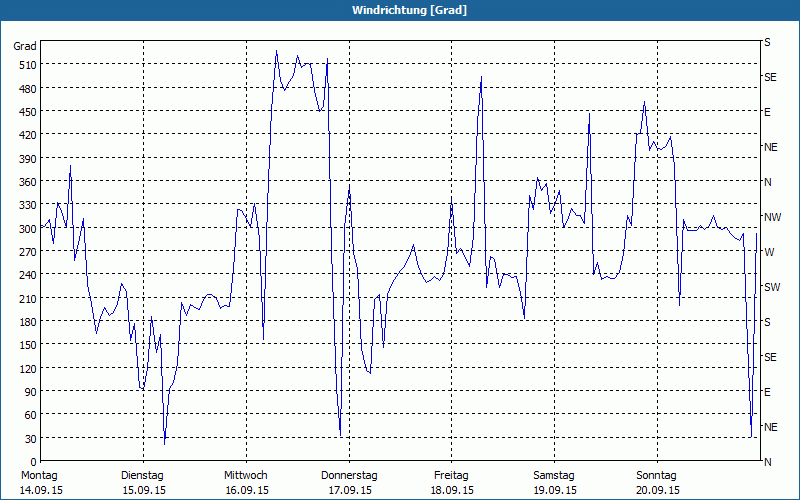Viewport: 800px width, 500px height.
Task: Select the 'Freitag' day label
Action: pos(451,476)
